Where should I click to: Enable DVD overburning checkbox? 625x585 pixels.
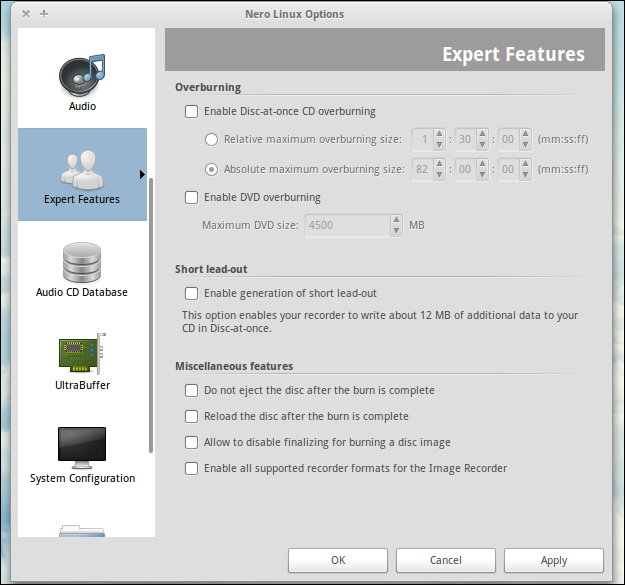[191, 197]
